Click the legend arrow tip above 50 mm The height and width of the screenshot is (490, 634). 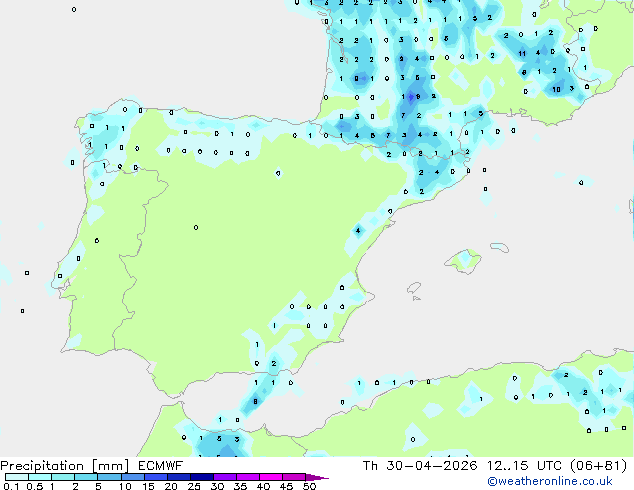pos(318,477)
